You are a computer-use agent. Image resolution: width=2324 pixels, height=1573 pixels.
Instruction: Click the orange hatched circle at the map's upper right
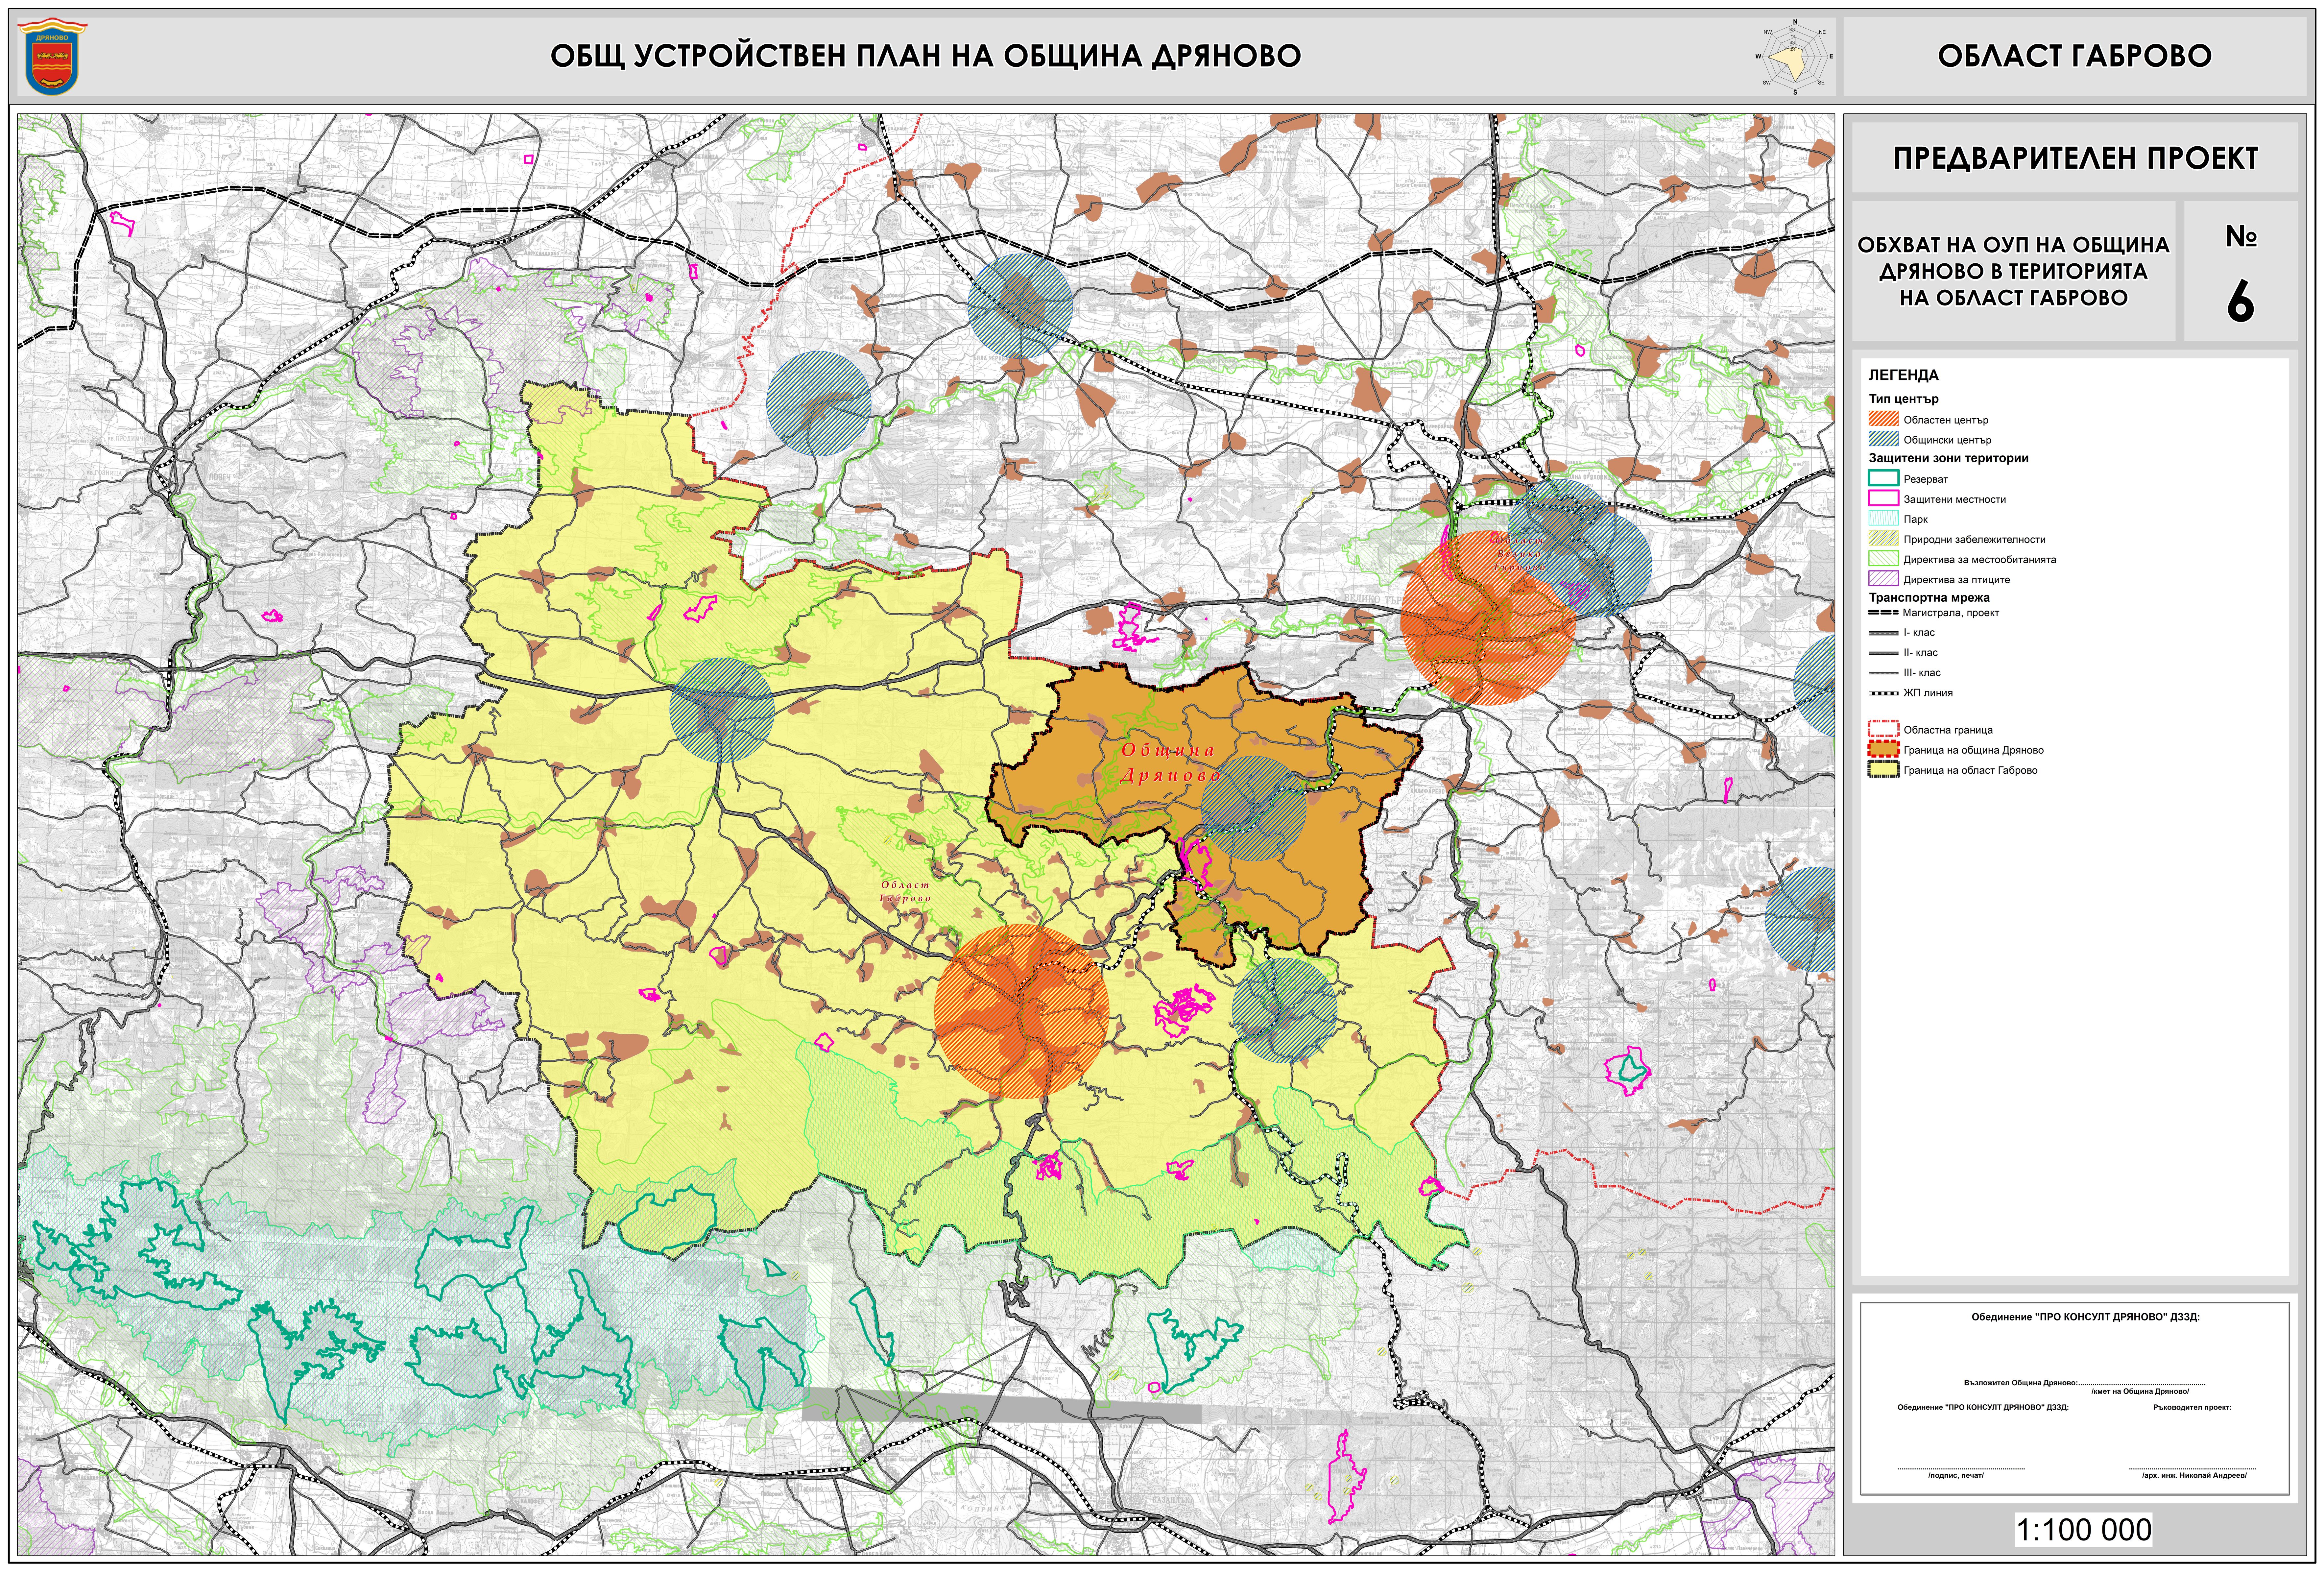(x=1488, y=618)
